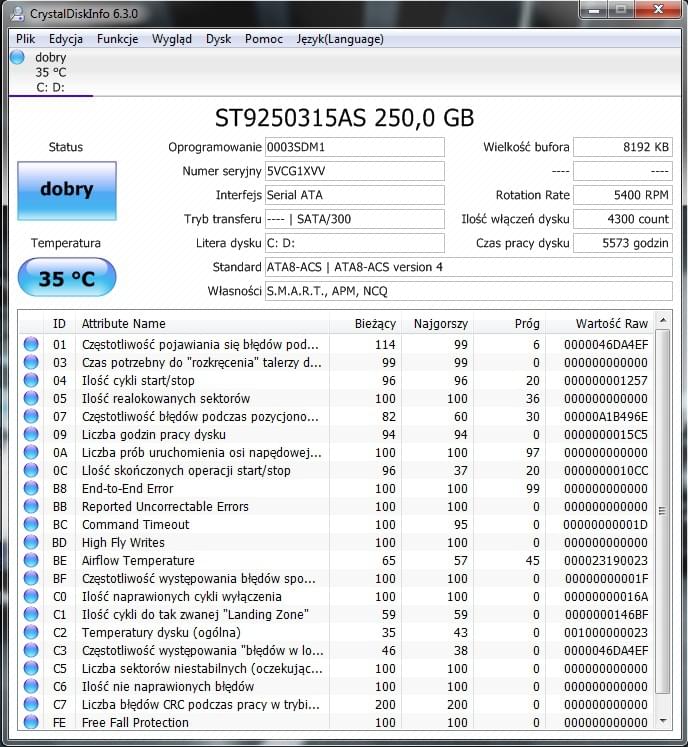Image resolution: width=688 pixels, height=747 pixels.
Task: Click raw value 000023190023 of Airflow Temperature
Action: click(606, 560)
